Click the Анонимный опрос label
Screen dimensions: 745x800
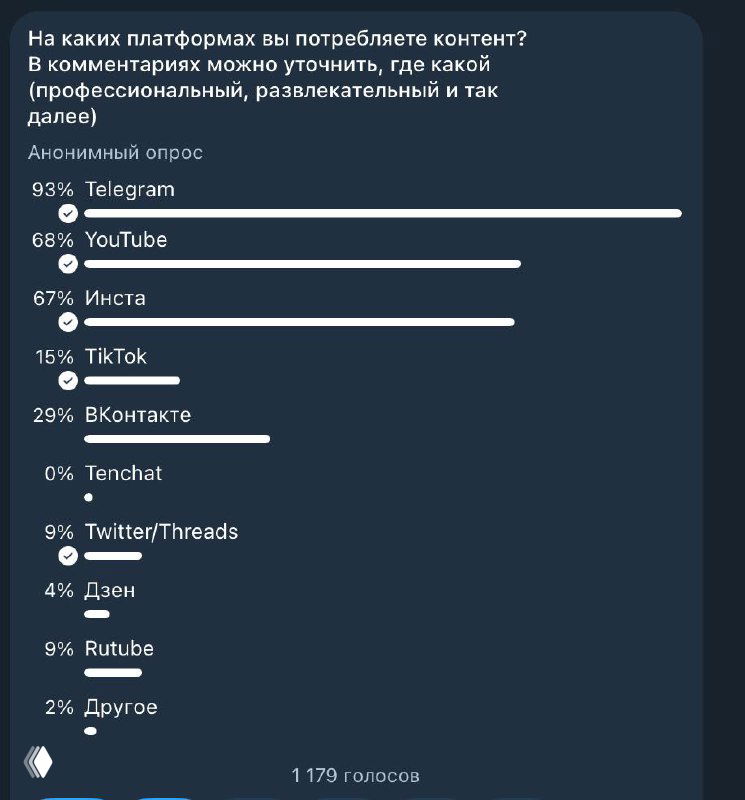115,152
